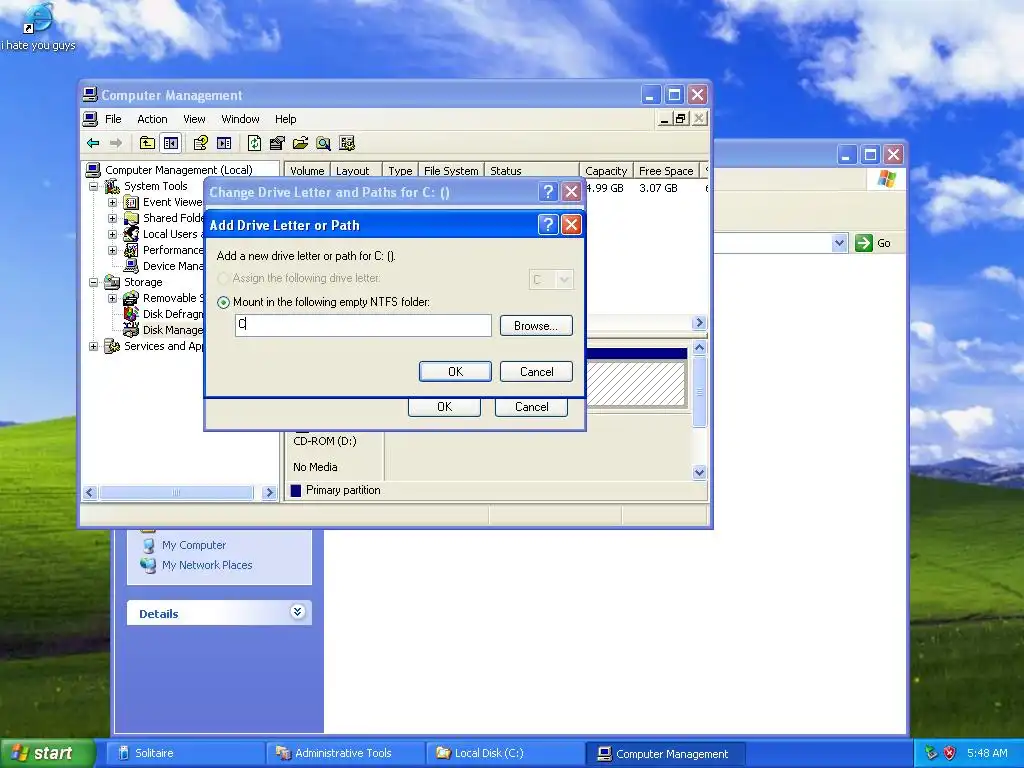
Task: Click Cancel in Change Drive Letter and Paths dialog
Action: 531,407
